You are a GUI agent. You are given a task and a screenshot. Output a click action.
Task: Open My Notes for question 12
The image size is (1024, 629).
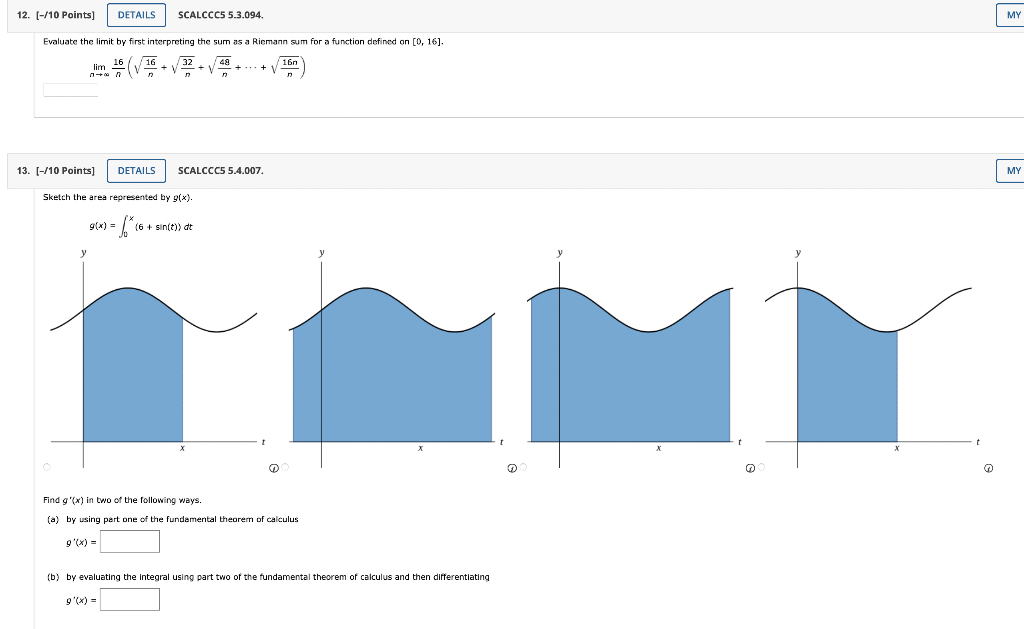pyautogui.click(x=1011, y=14)
